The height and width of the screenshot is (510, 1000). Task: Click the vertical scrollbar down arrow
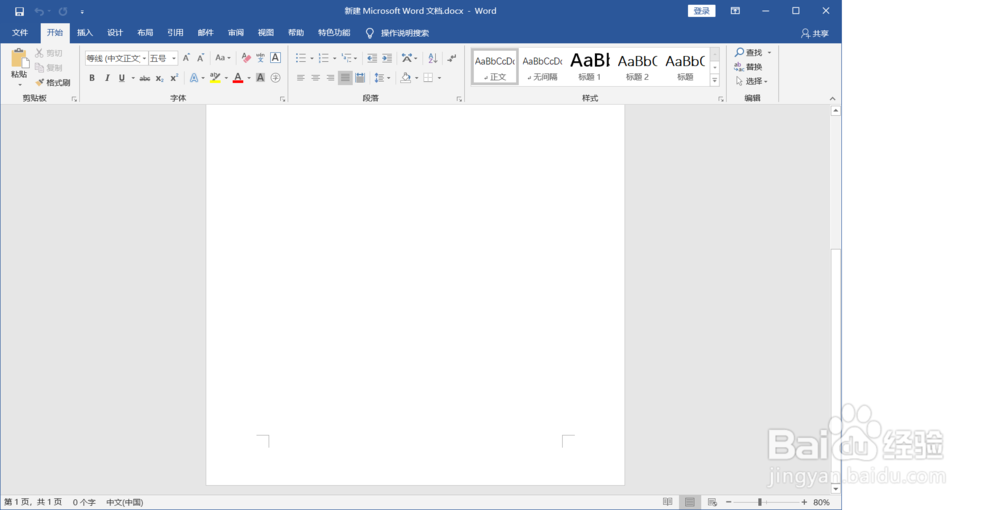[x=835, y=489]
